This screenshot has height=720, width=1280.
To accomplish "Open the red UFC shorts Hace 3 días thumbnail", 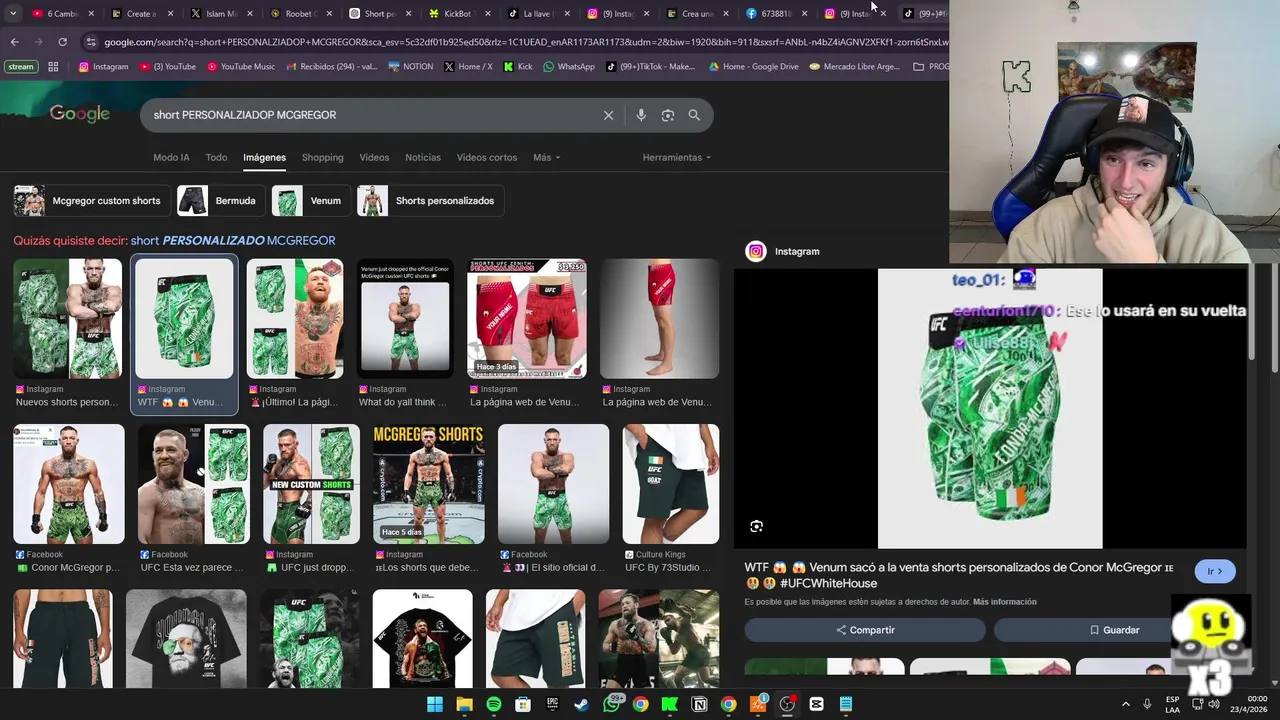I will click(x=527, y=318).
